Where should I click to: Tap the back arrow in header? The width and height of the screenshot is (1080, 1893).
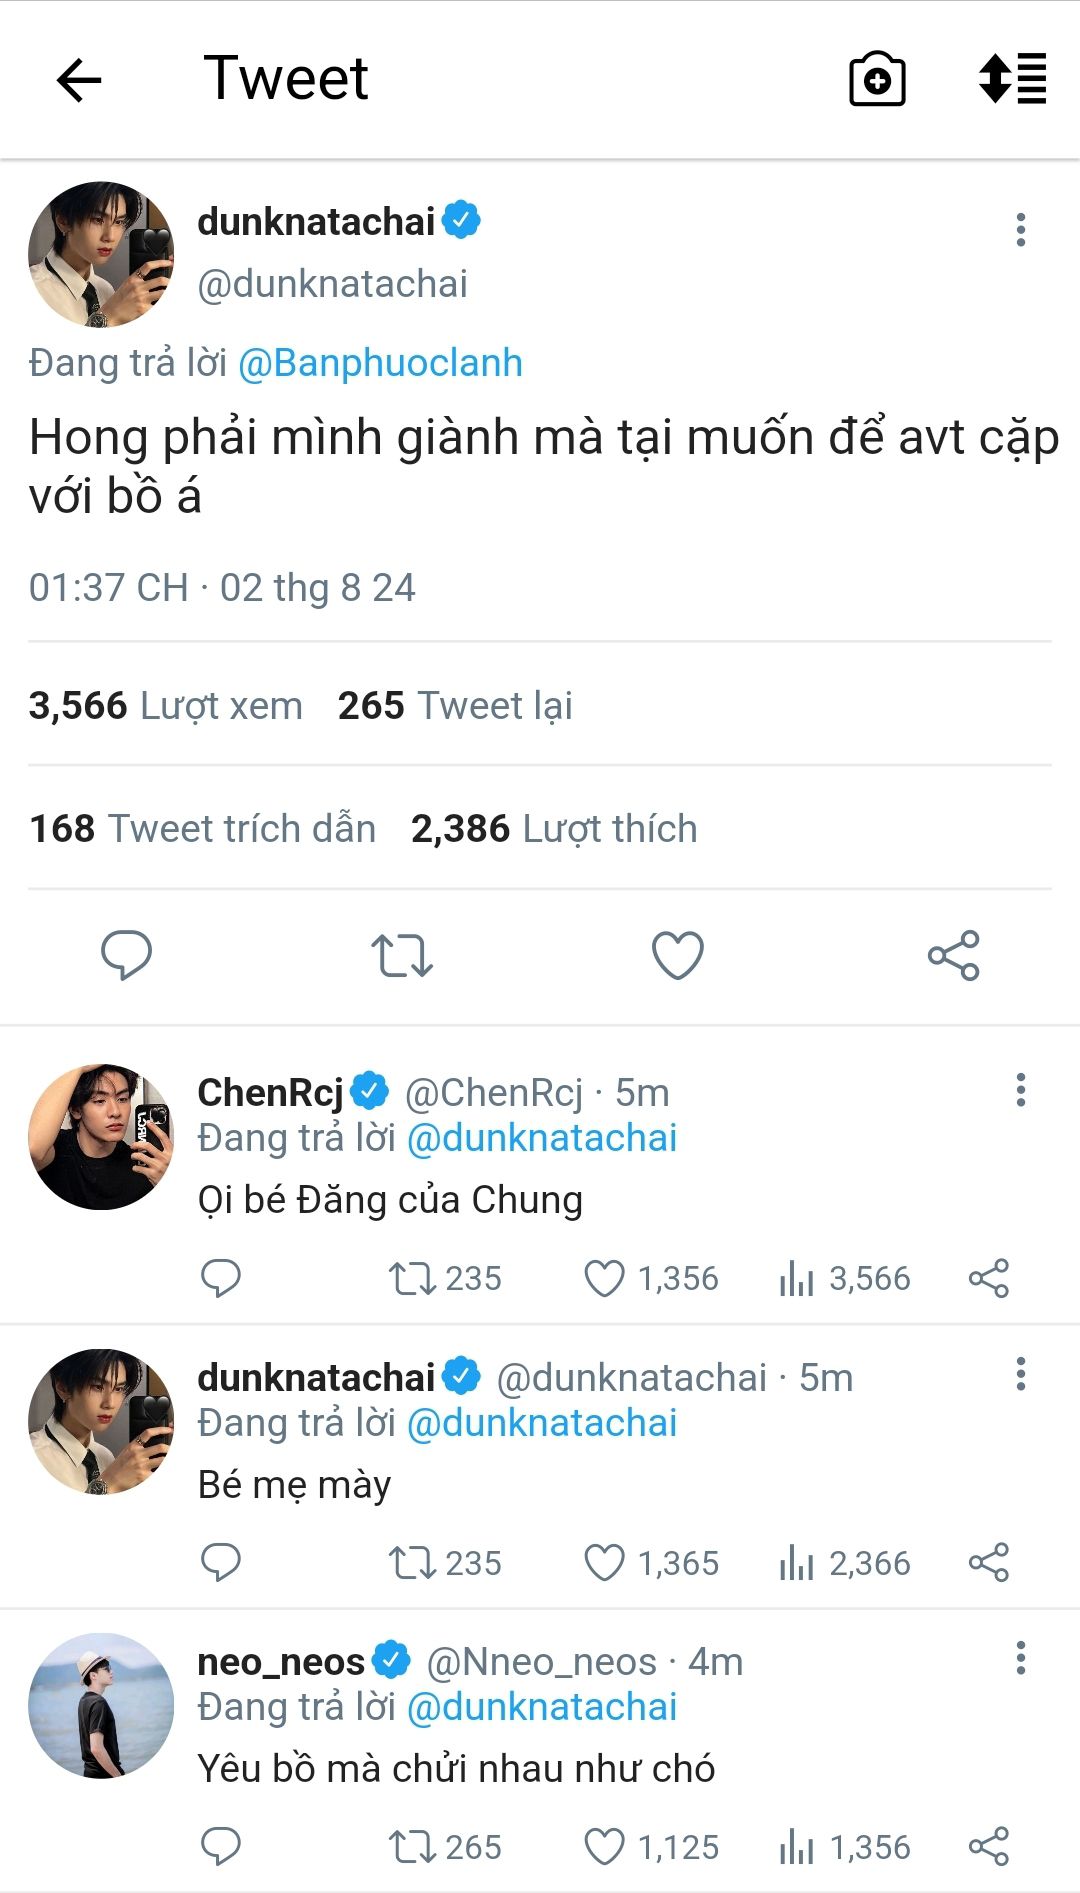point(79,80)
